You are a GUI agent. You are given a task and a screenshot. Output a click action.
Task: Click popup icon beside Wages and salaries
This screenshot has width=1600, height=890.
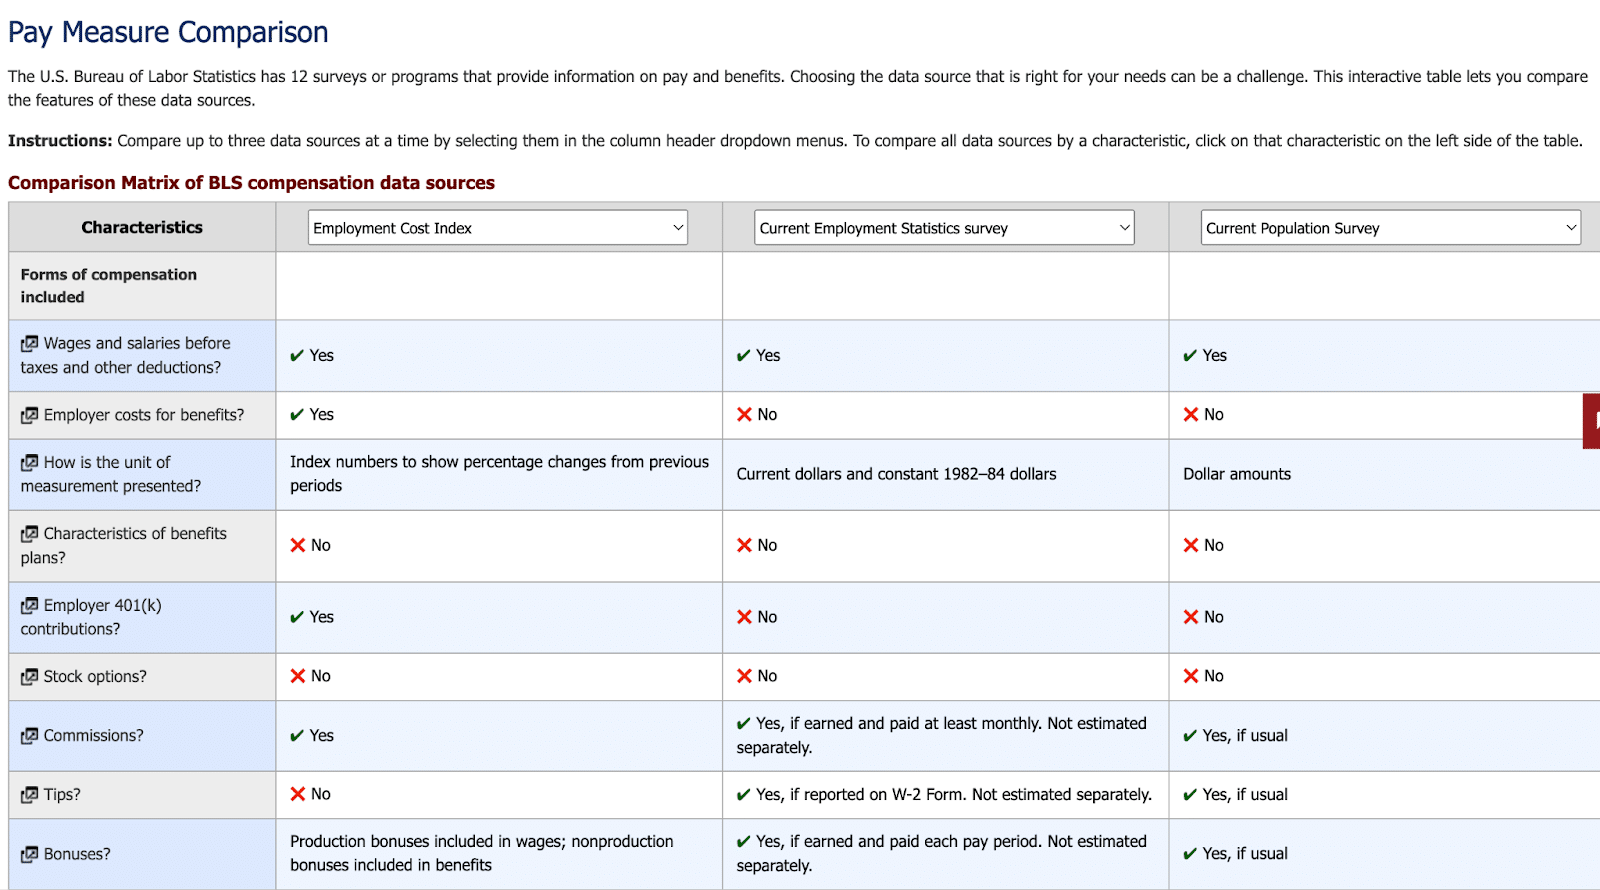(30, 344)
